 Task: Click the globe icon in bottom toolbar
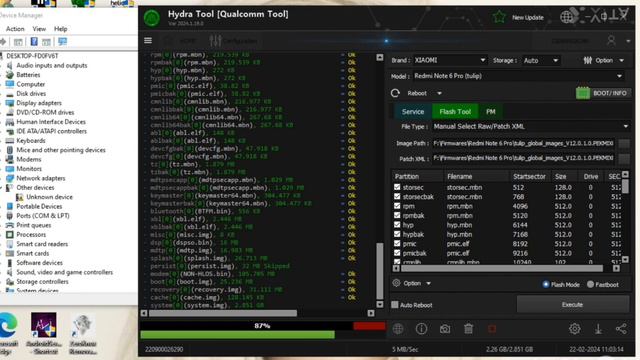(398, 329)
